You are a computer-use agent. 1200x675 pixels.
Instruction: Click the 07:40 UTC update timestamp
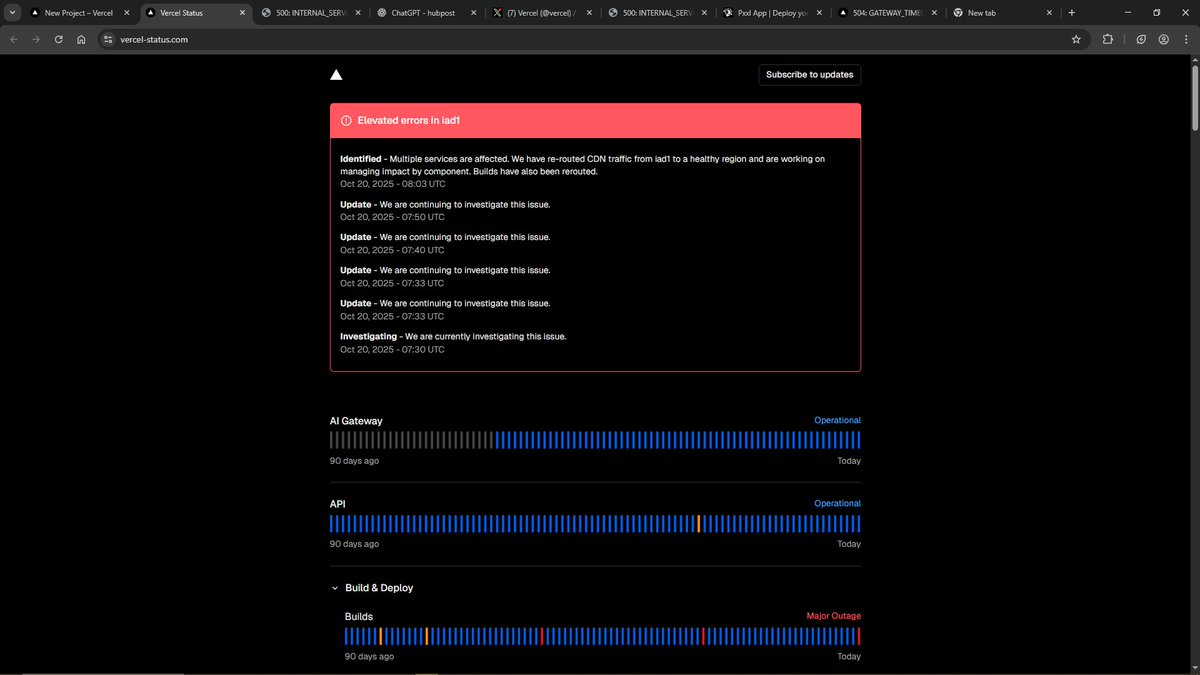click(392, 250)
